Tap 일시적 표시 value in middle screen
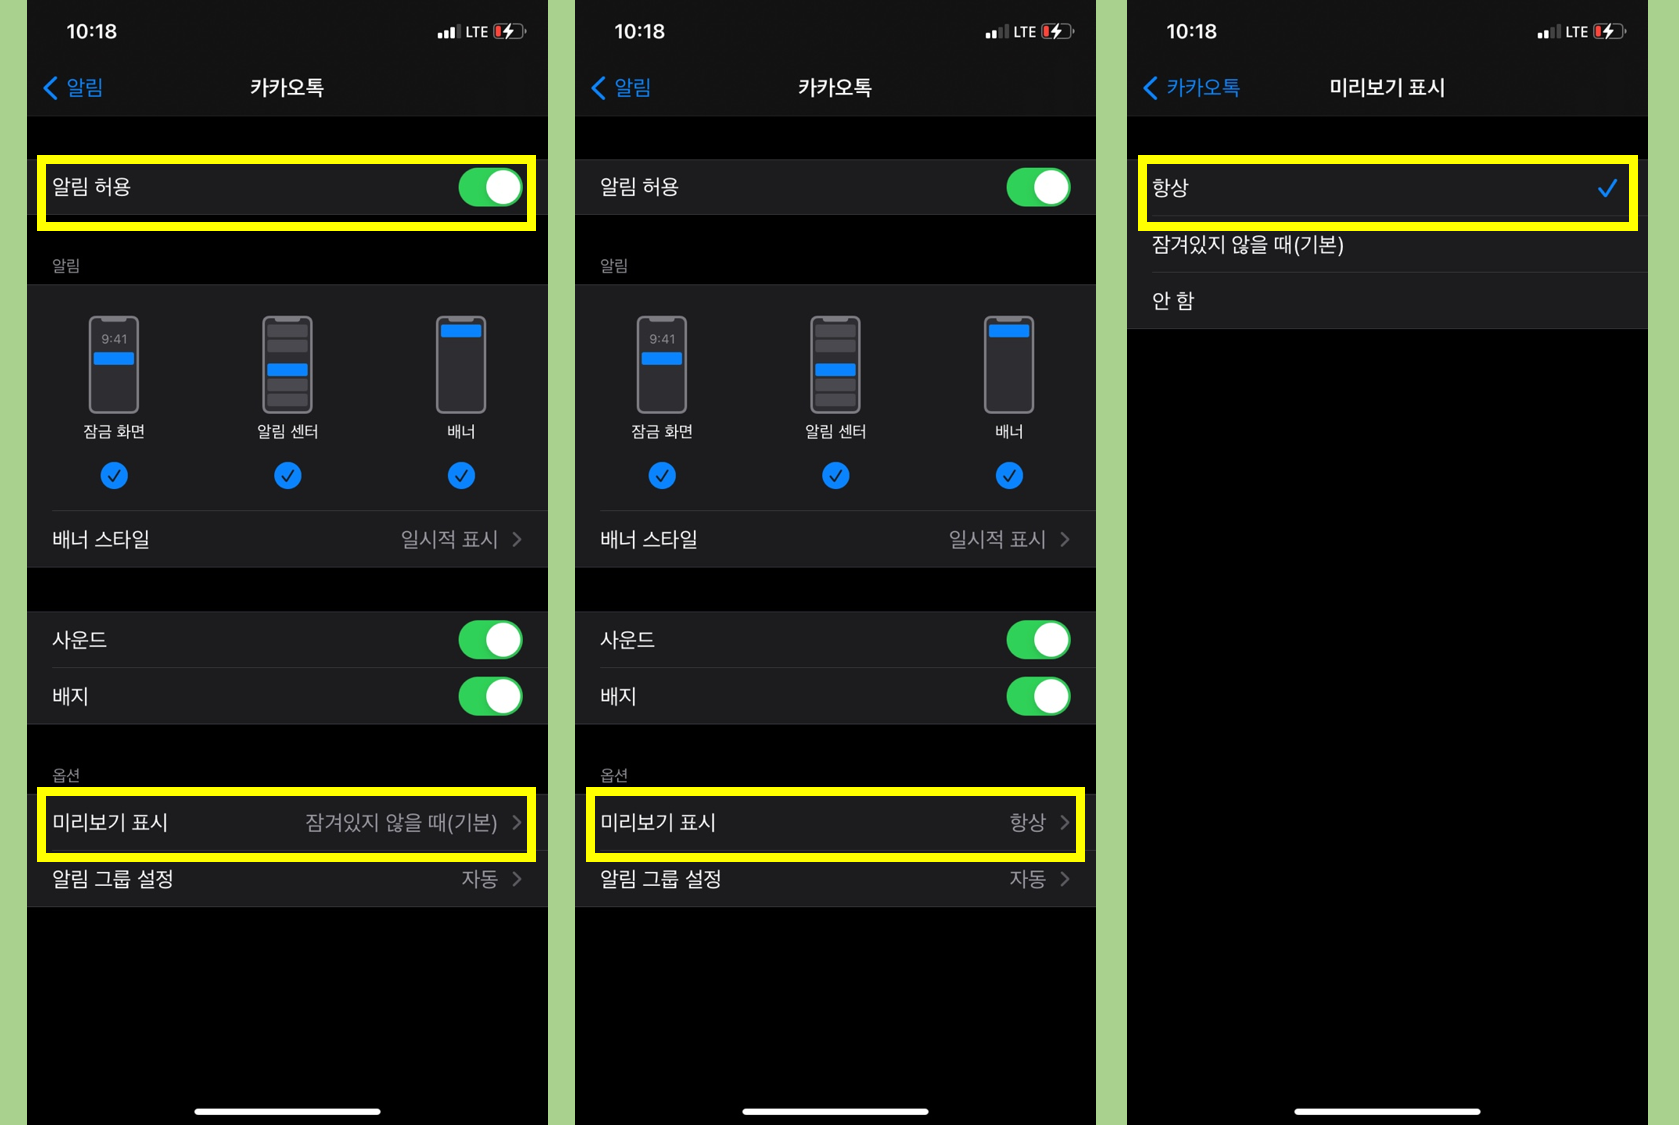The width and height of the screenshot is (1679, 1125). click(x=997, y=539)
